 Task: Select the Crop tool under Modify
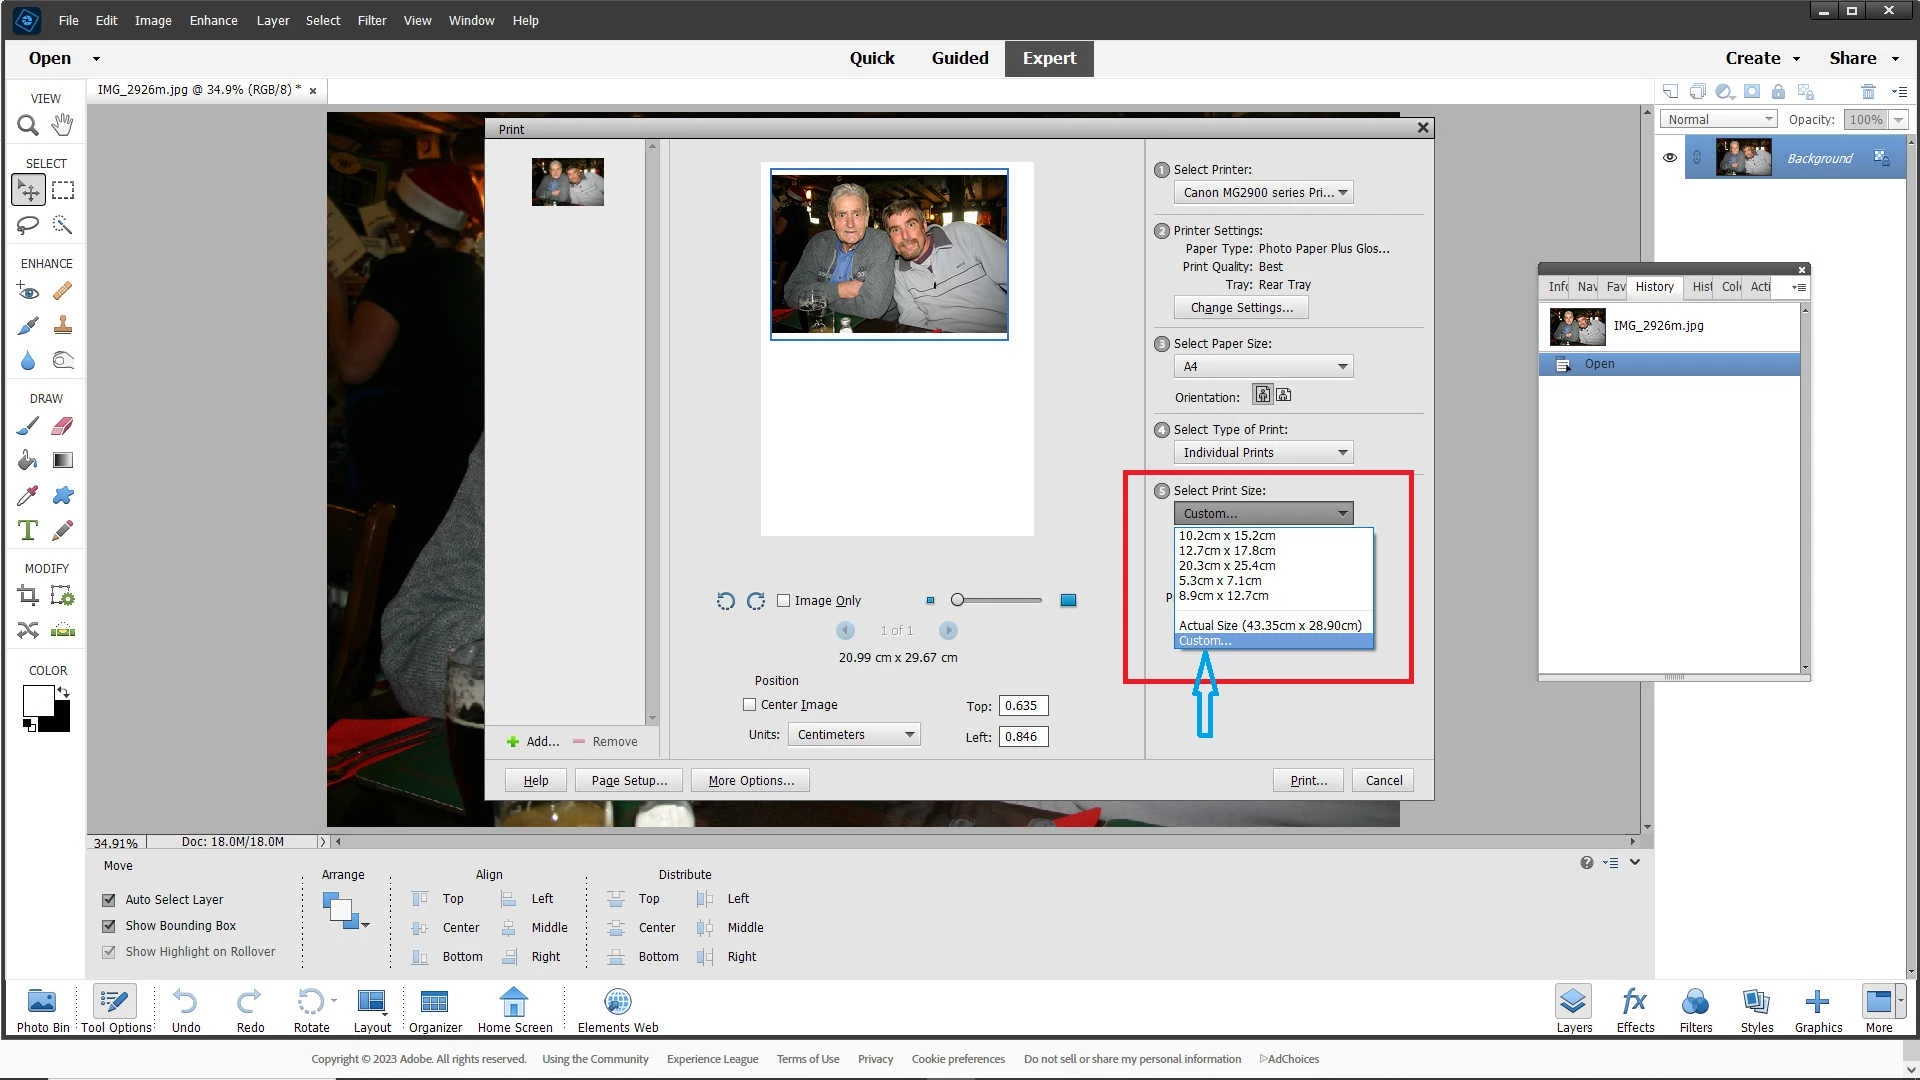27,597
